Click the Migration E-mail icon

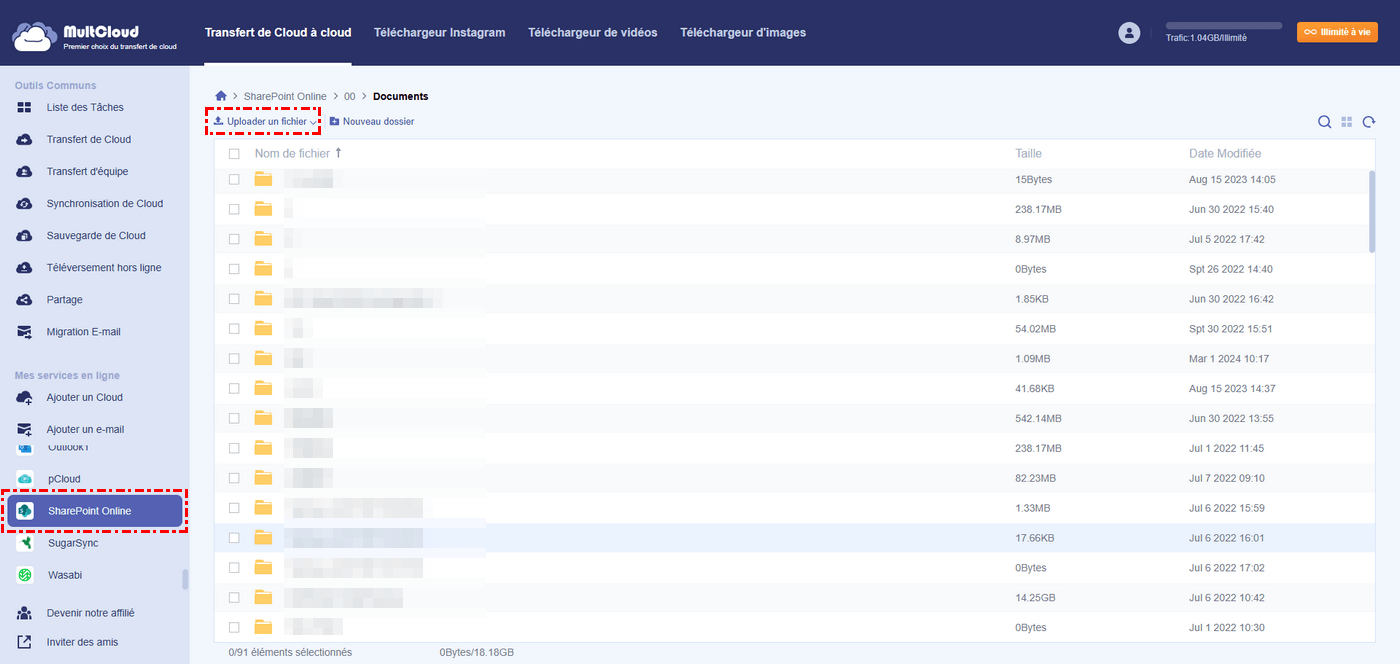tap(25, 331)
